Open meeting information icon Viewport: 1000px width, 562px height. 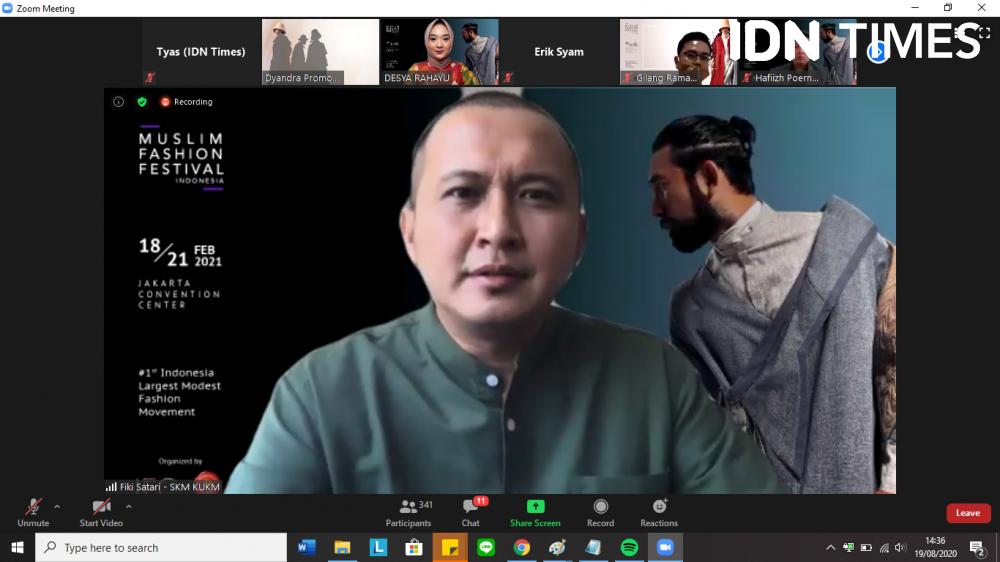point(119,101)
